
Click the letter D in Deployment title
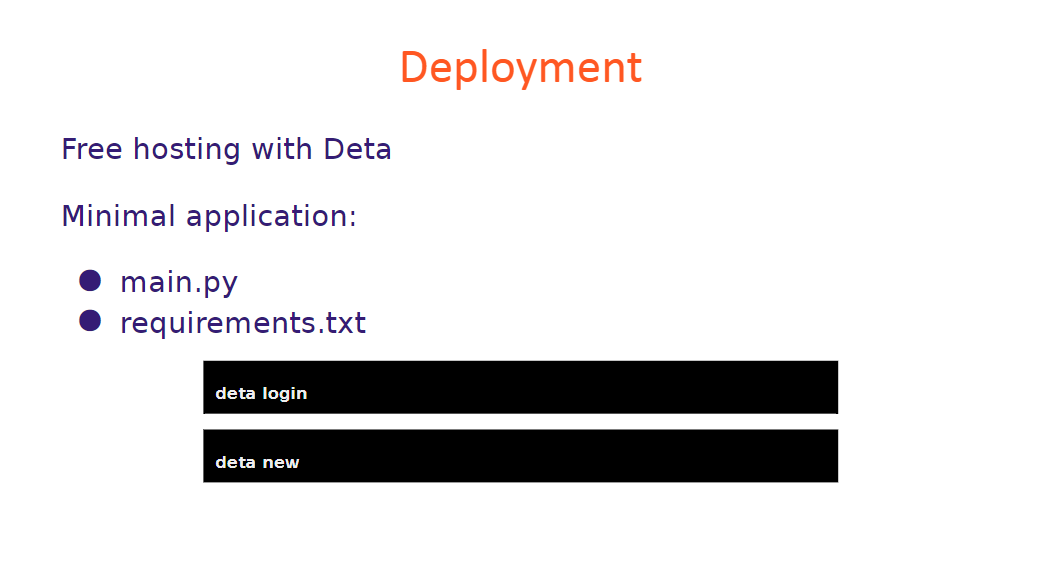pos(413,68)
